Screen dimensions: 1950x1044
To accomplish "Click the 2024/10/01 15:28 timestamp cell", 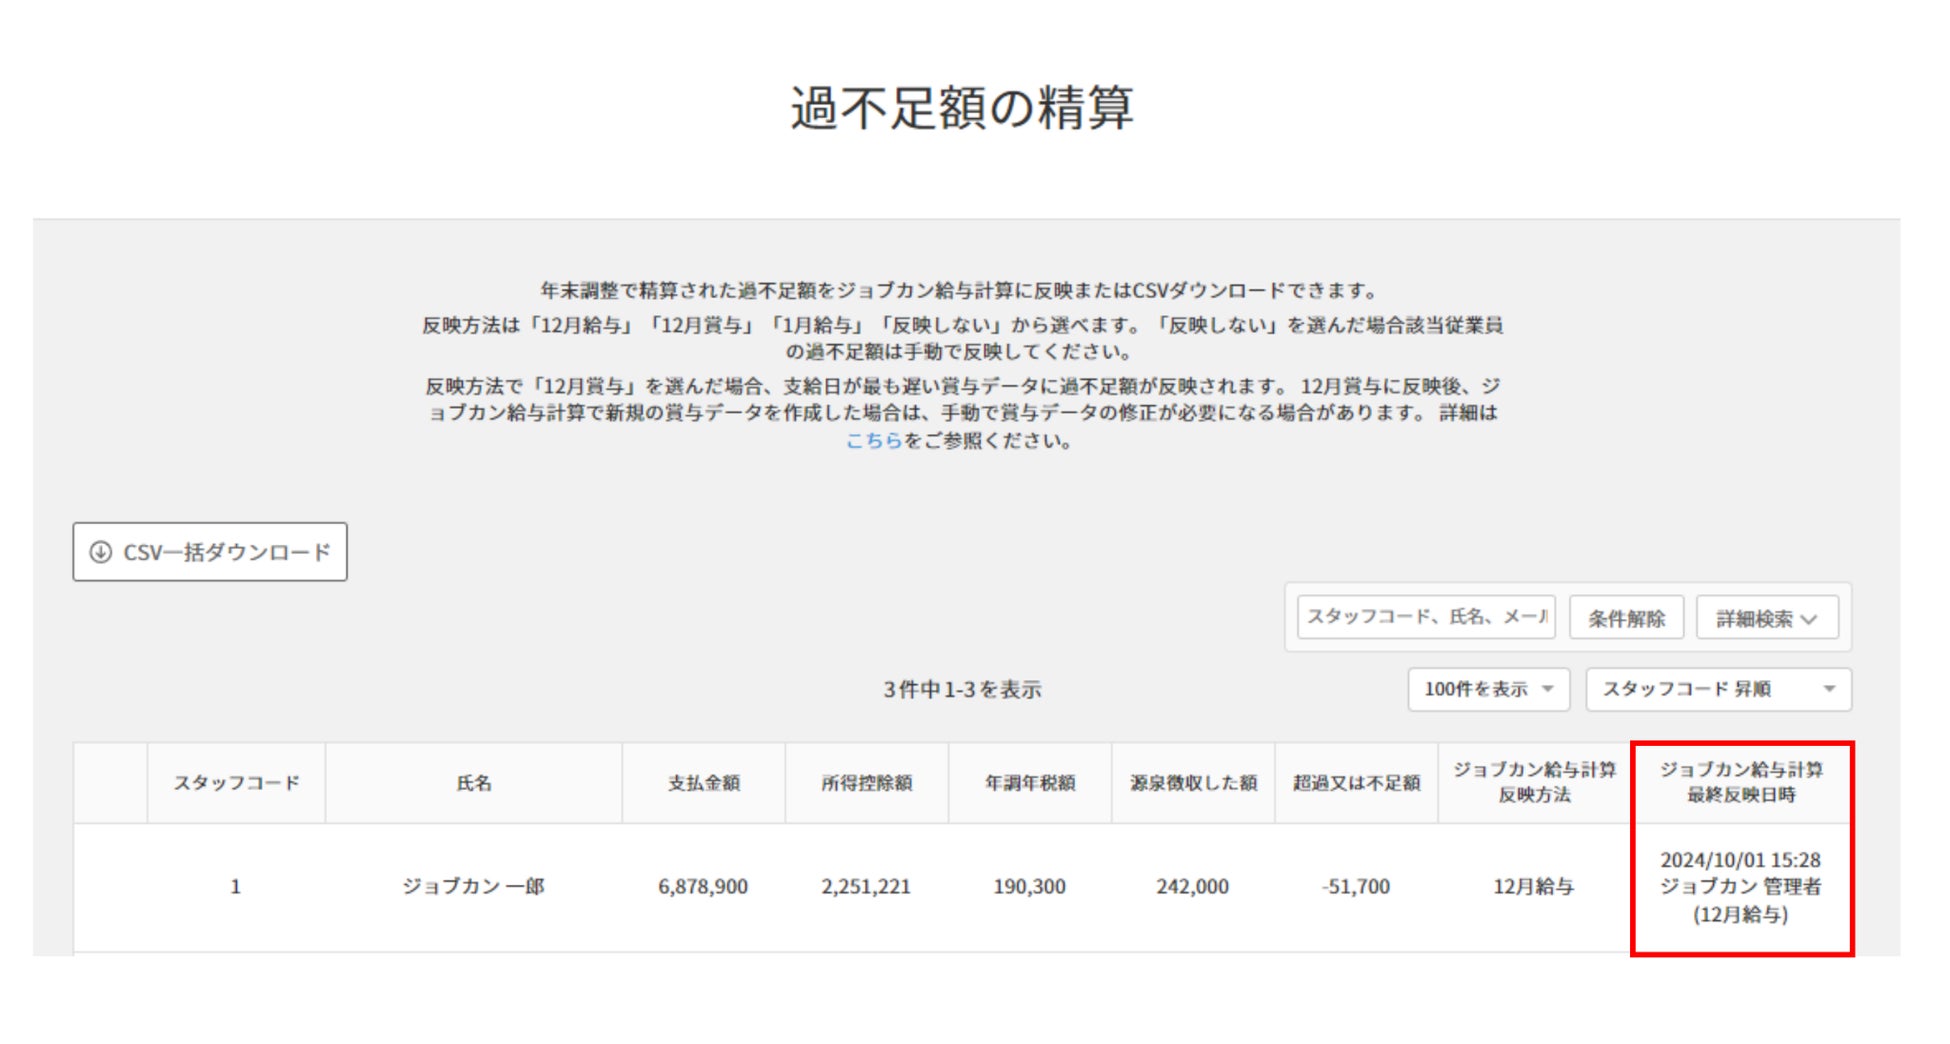I will click(1741, 887).
